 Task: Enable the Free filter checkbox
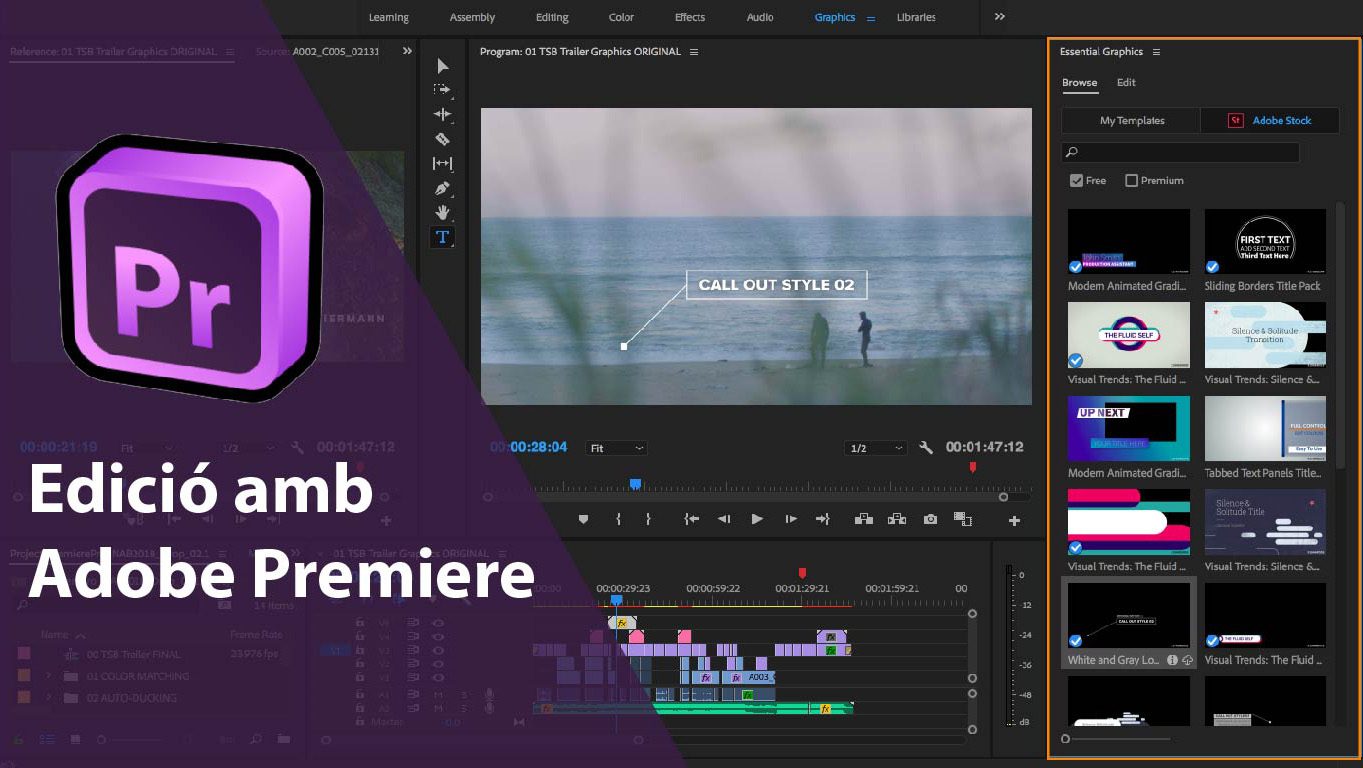(x=1076, y=180)
